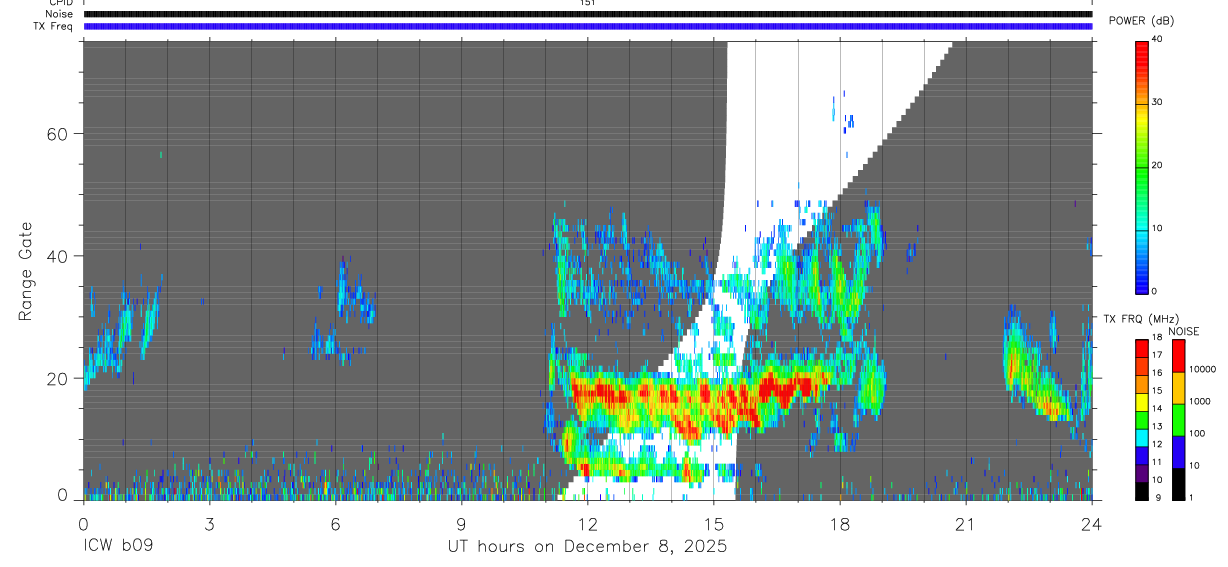Click the "3" tick on UT hours axis

click(x=209, y=523)
